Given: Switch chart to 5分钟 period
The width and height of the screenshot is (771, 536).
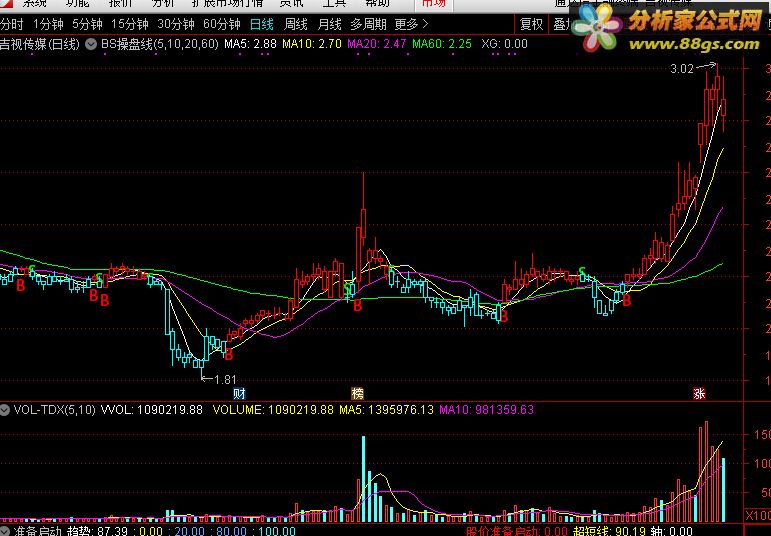Looking at the screenshot, I should pyautogui.click(x=87, y=24).
